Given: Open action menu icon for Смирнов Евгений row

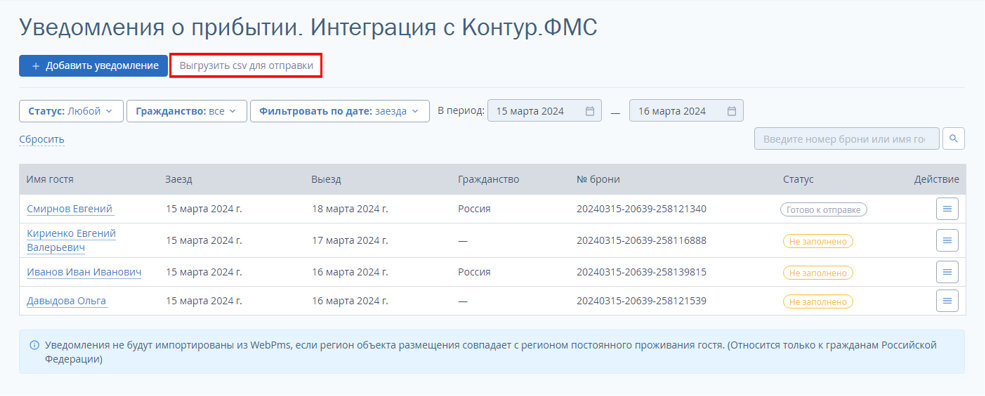Looking at the screenshot, I should [947, 209].
